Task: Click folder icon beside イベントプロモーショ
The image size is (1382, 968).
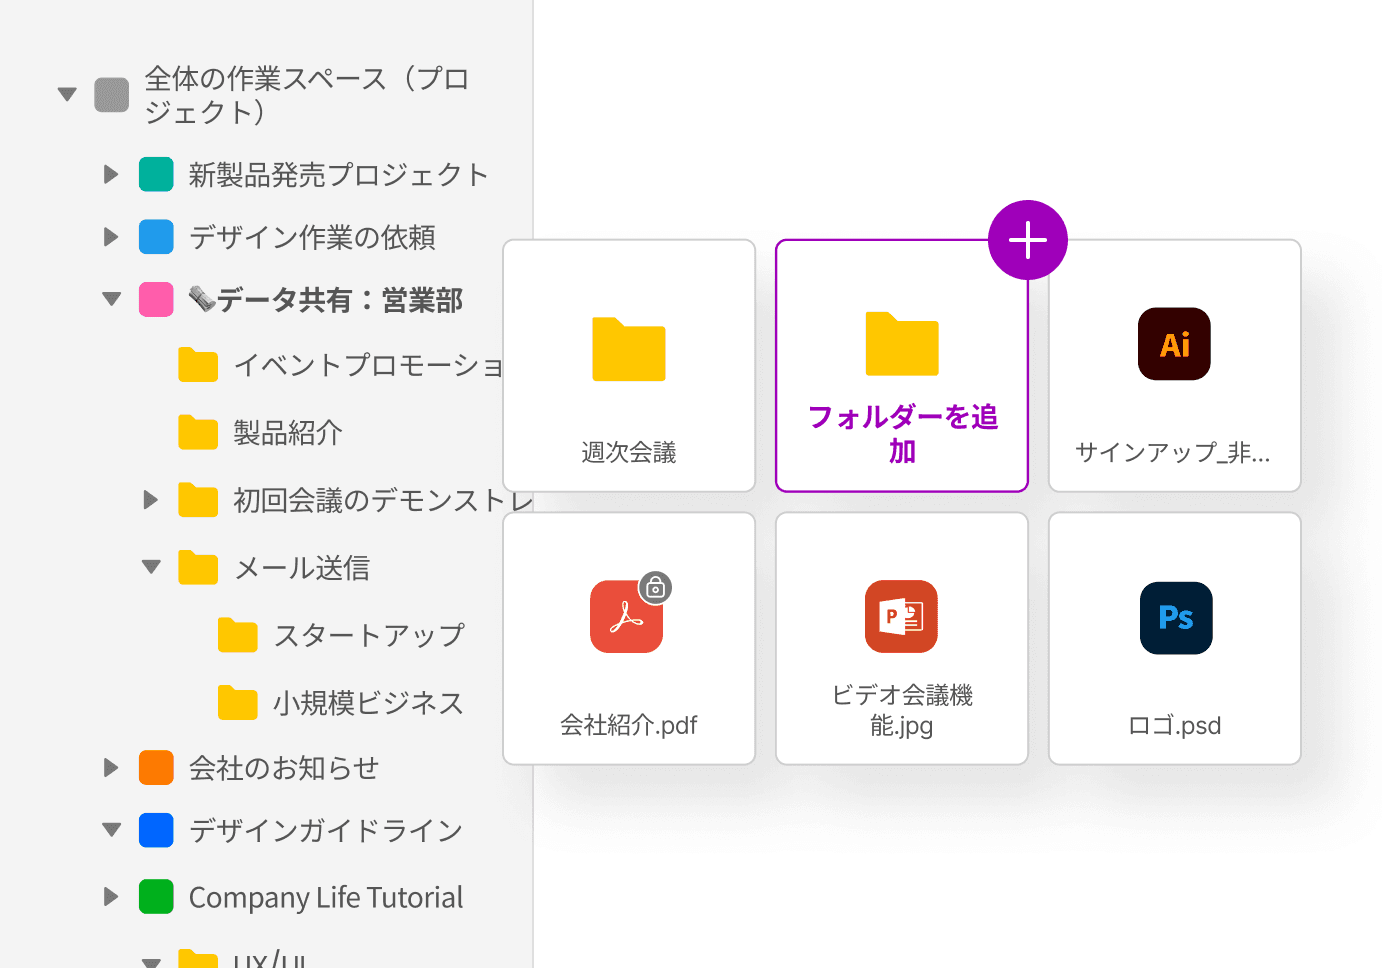Action: [198, 365]
